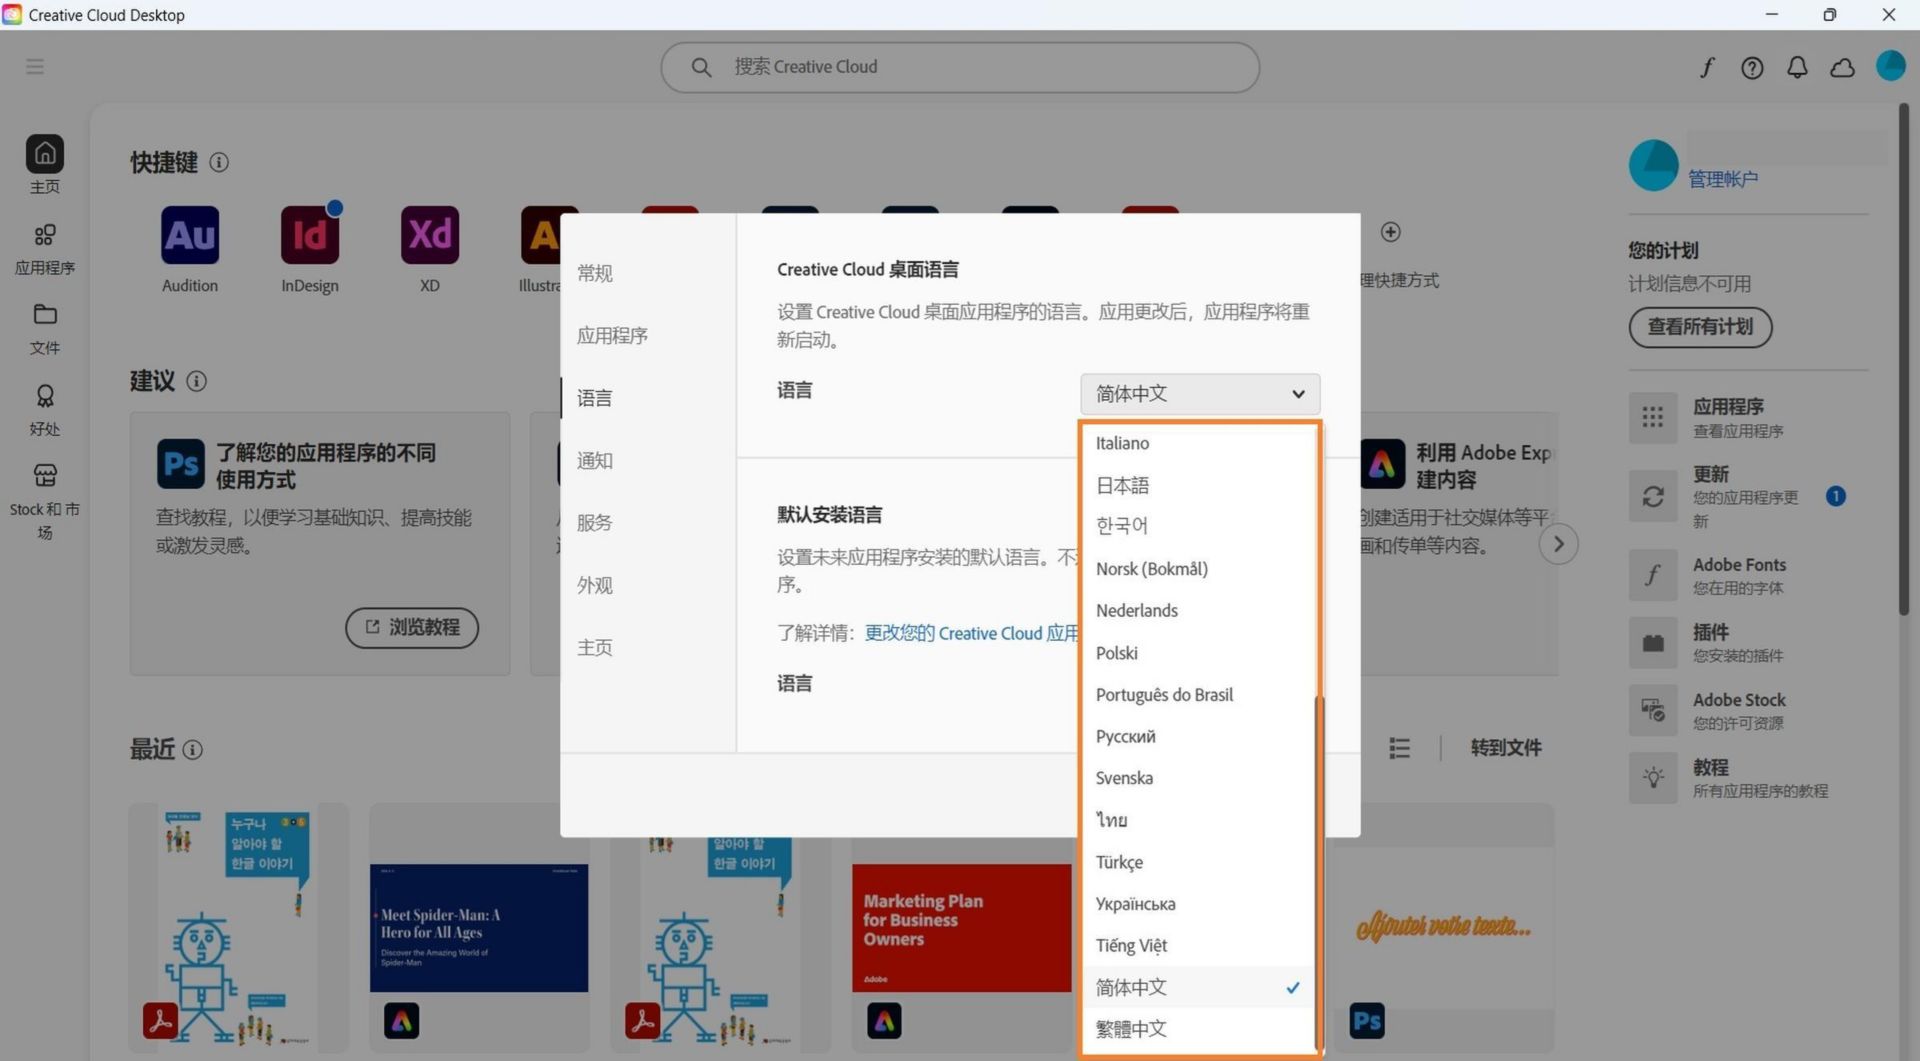Select Português do Brasil from language list
The height and width of the screenshot is (1061, 1920).
click(x=1198, y=695)
